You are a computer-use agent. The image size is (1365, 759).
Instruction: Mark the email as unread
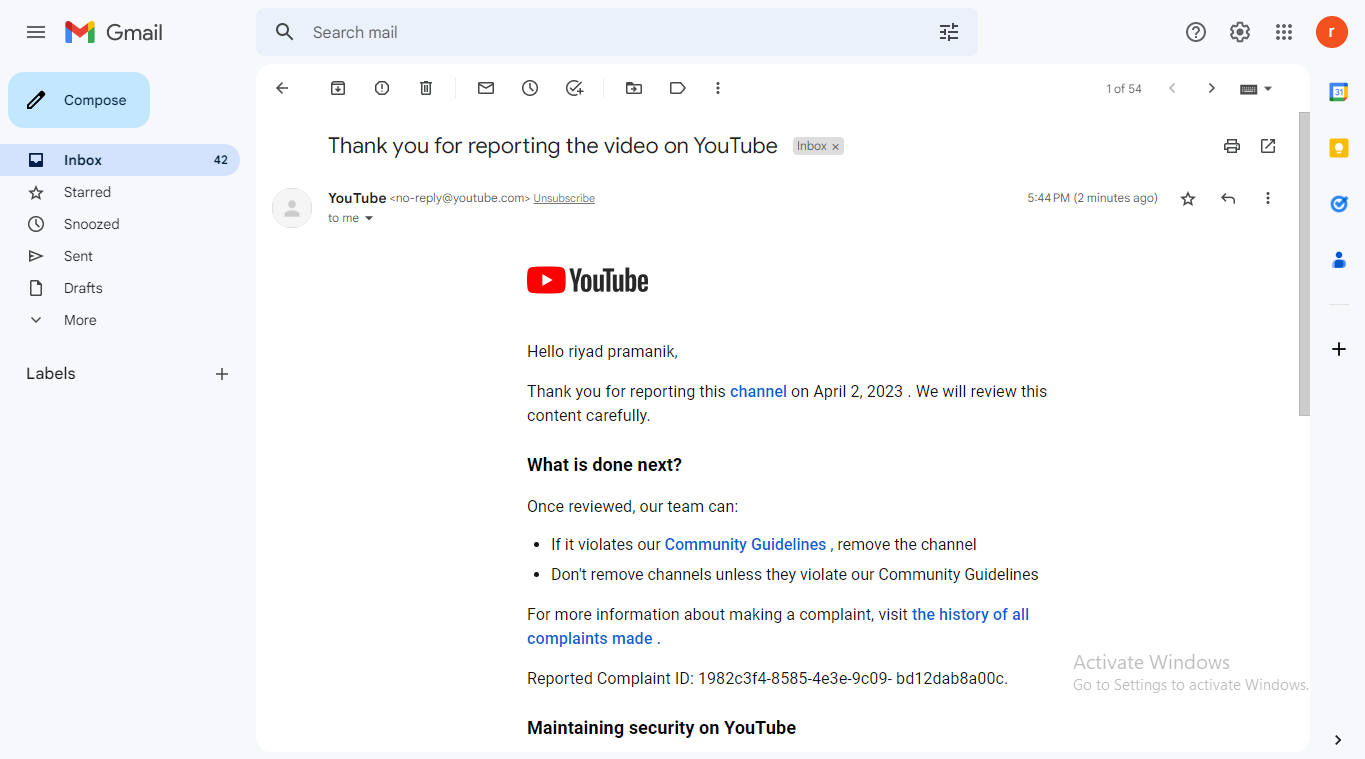pyautogui.click(x=486, y=88)
